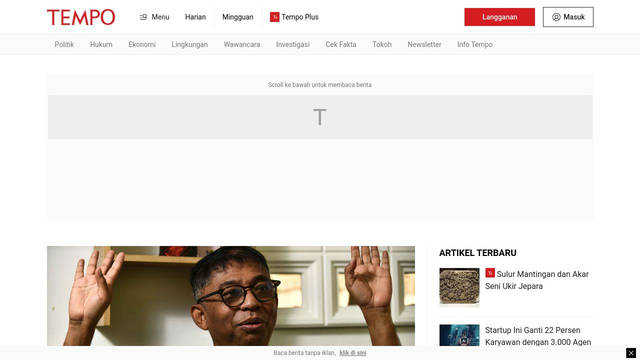Viewport: 640px width, 360px height.
Task: Close the bottom ad-free banner
Action: click(x=631, y=353)
